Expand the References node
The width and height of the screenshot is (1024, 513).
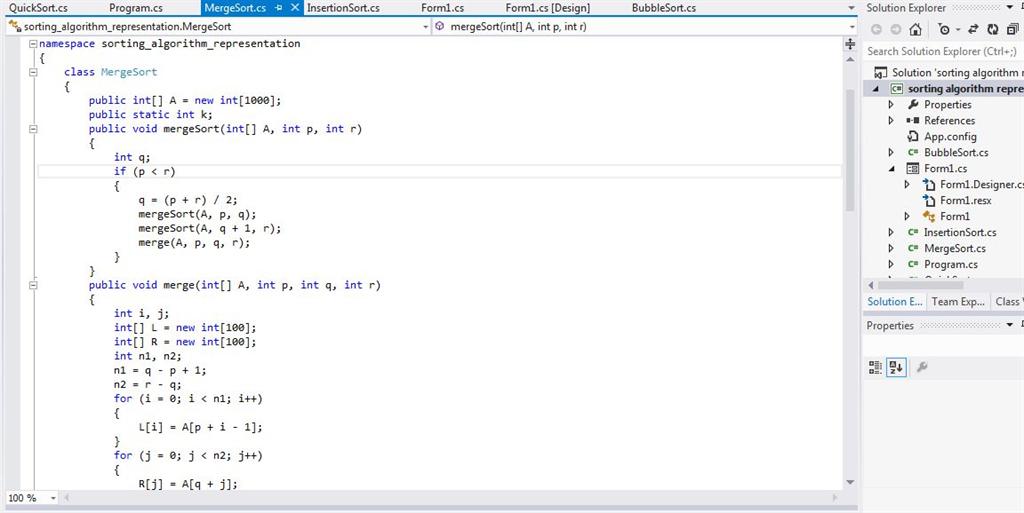click(x=891, y=120)
